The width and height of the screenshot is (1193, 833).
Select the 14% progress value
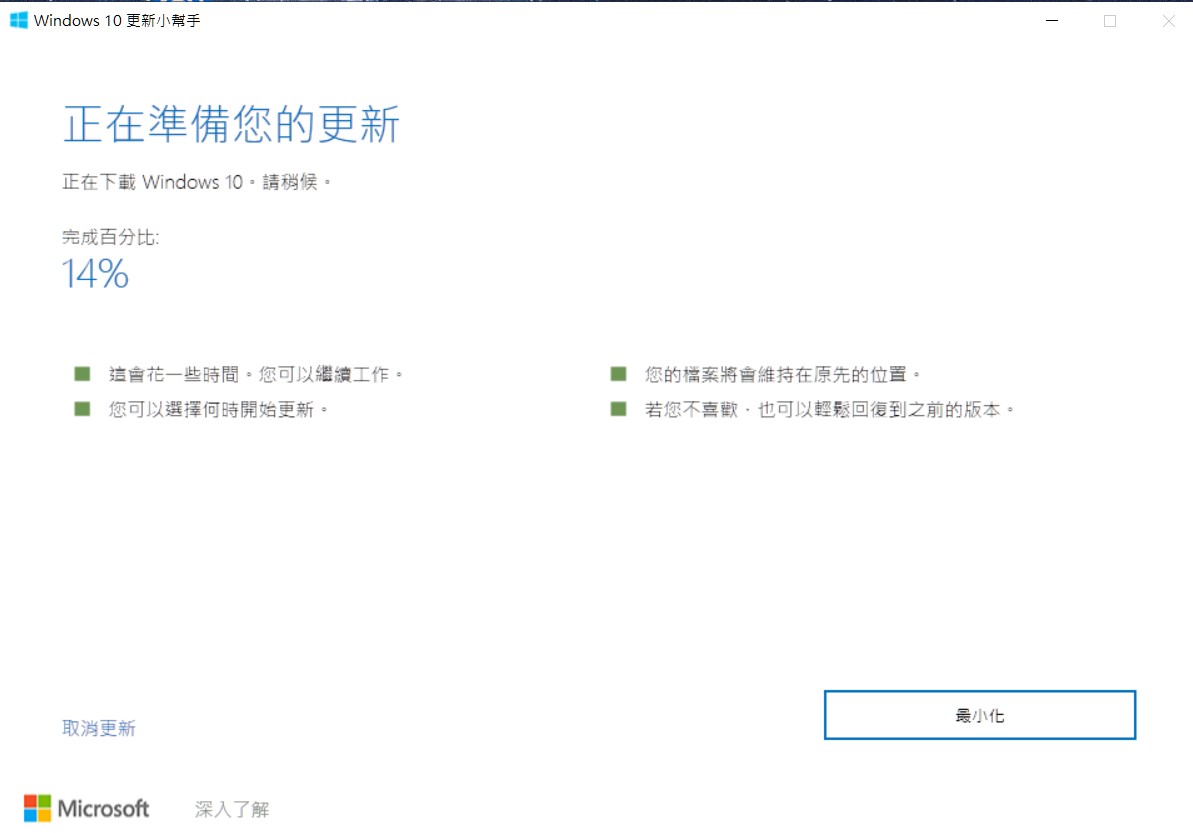point(95,273)
